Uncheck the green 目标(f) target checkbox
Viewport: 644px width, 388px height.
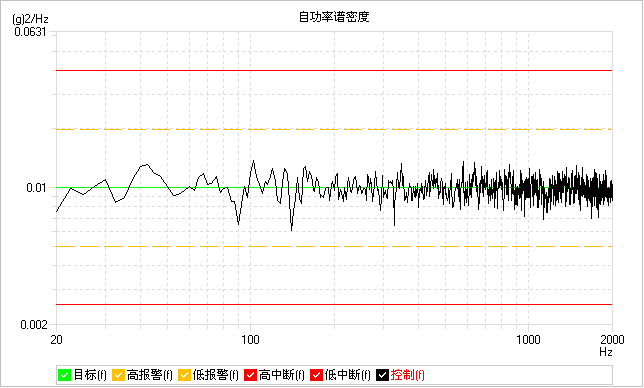click(64, 375)
